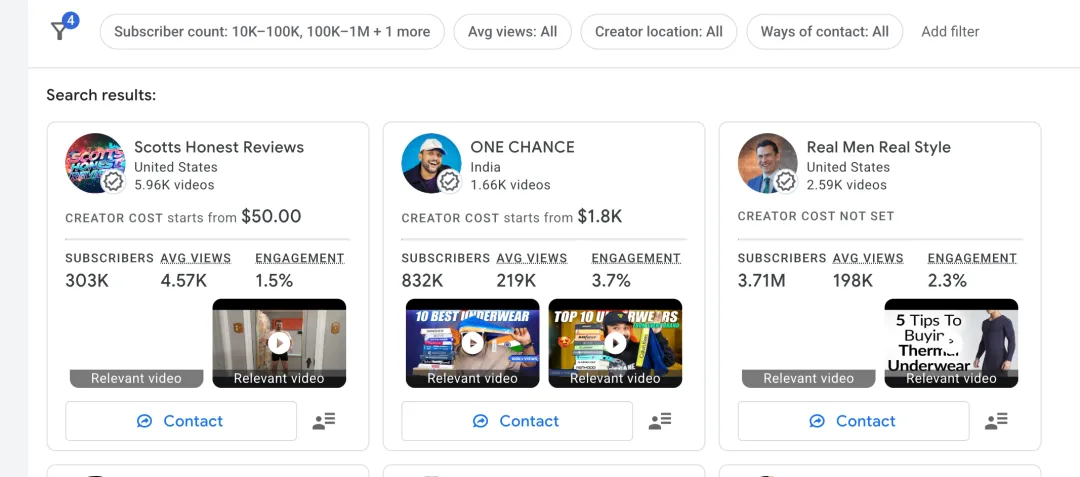1080x477 pixels.
Task: Contact Scotts Honest Reviews
Action: click(181, 421)
